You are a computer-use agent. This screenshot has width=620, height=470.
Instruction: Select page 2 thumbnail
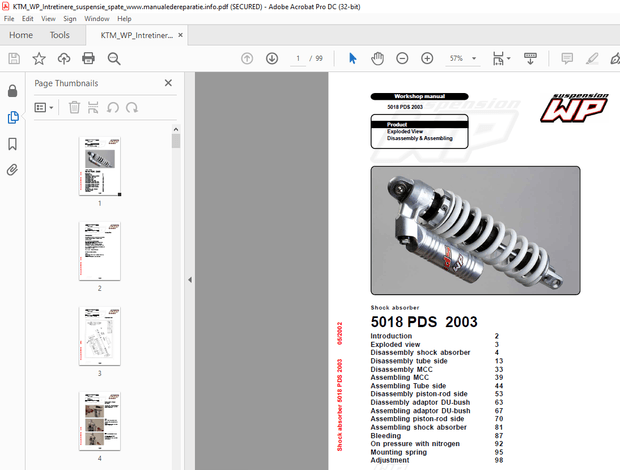tap(100, 251)
